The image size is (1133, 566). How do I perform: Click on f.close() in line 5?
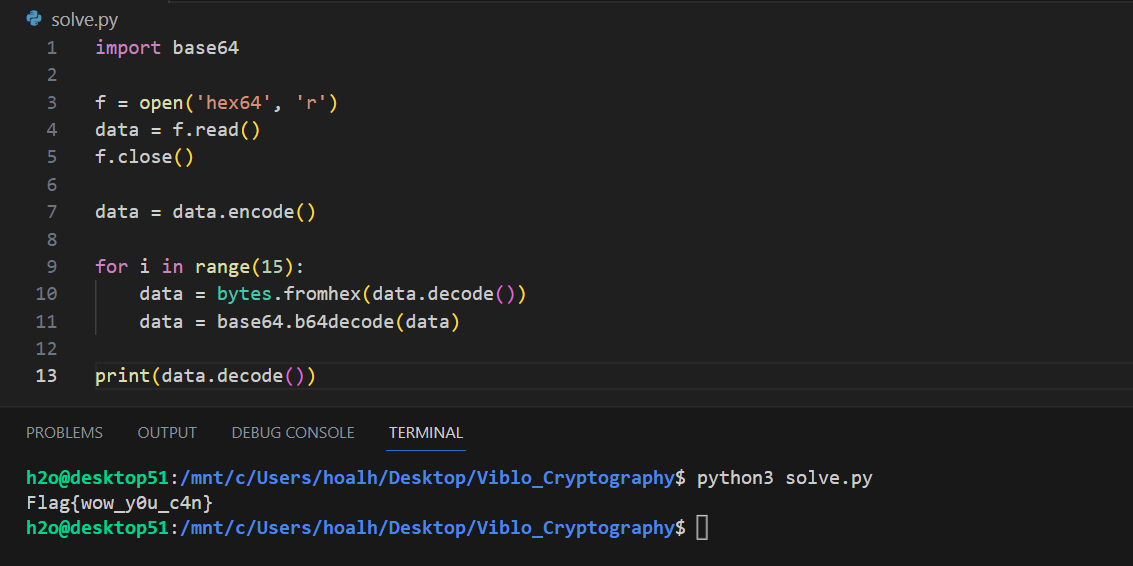tap(144, 157)
